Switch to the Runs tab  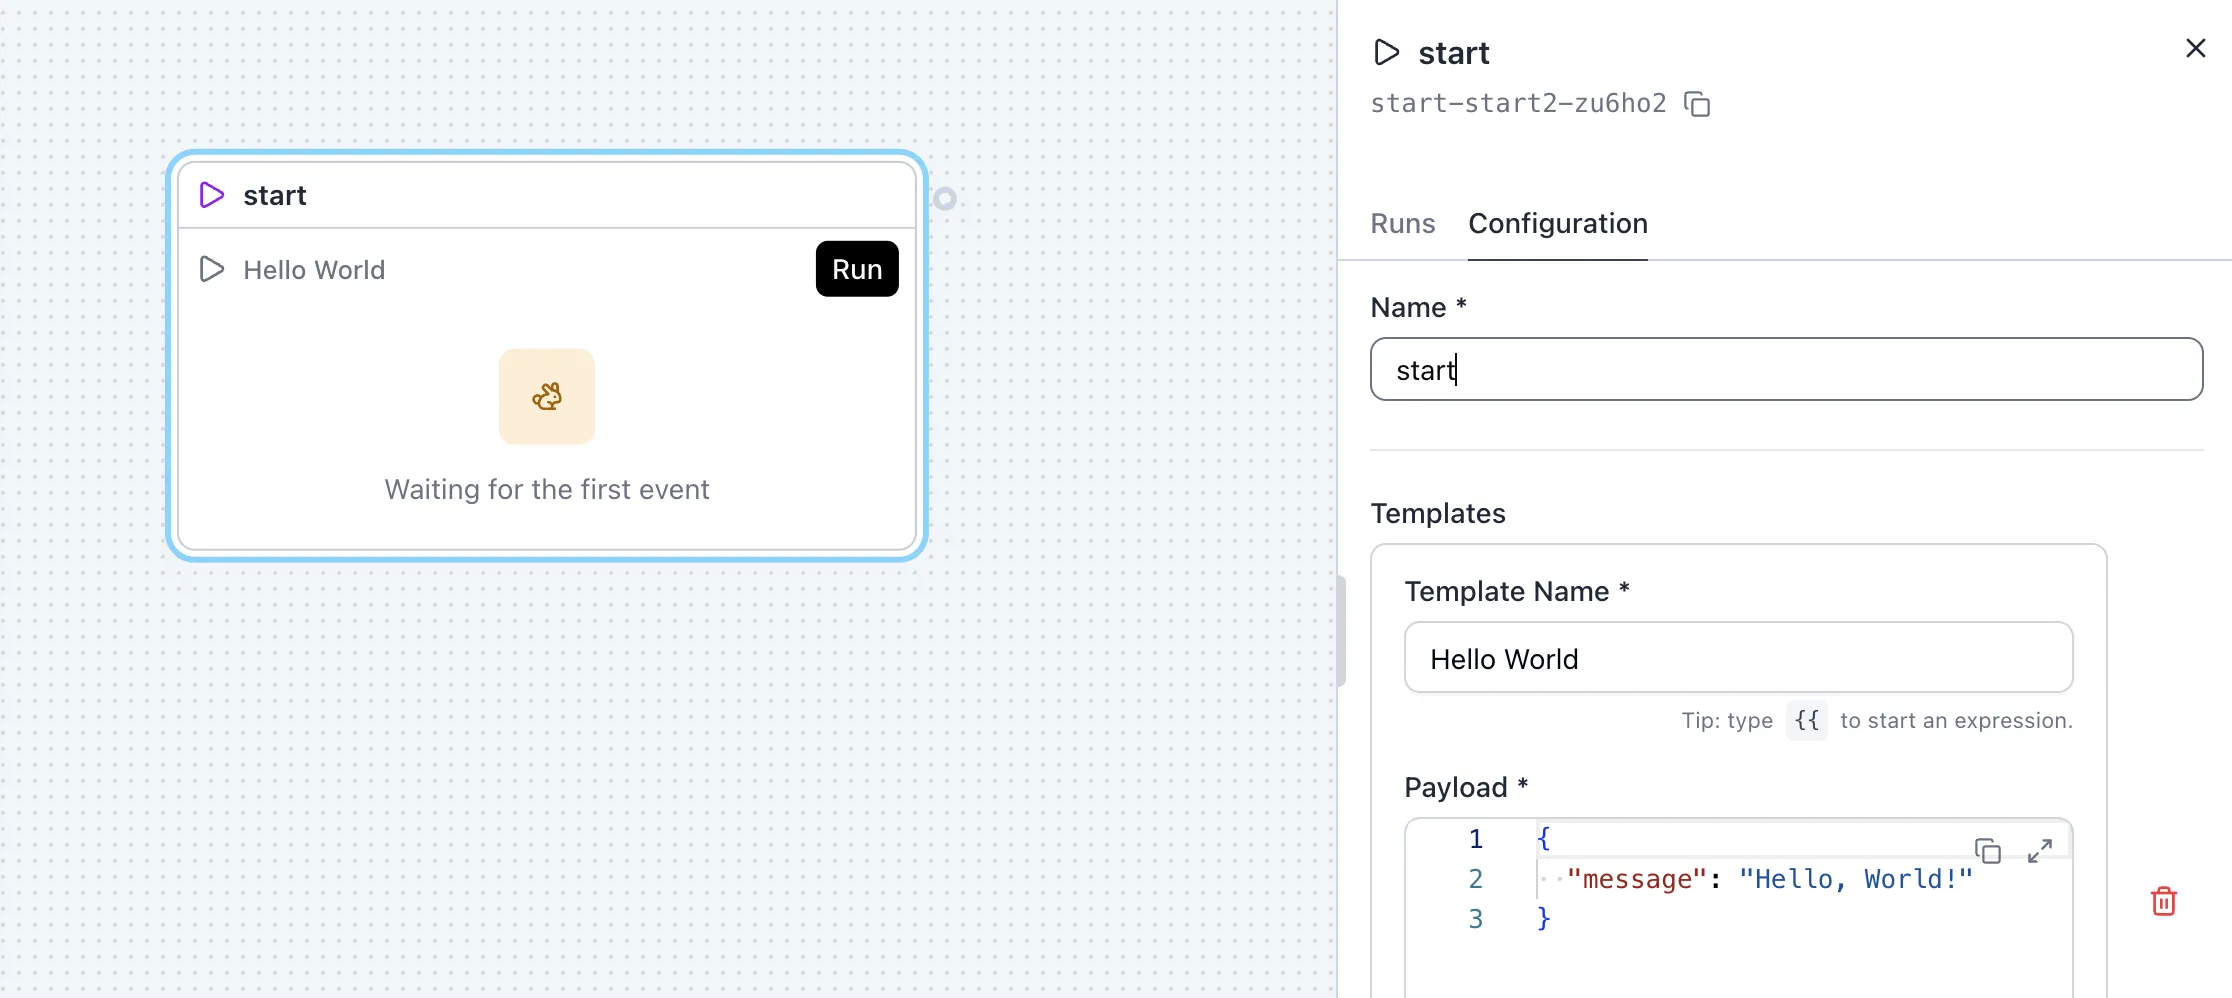(x=1402, y=224)
